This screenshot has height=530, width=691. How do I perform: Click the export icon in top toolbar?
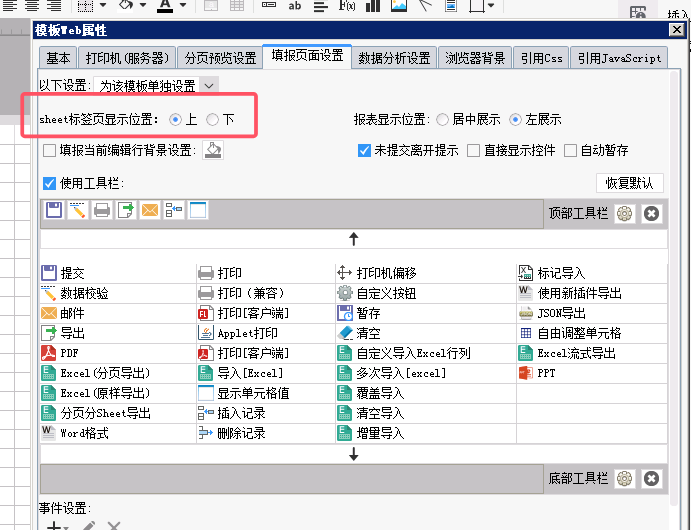(x=126, y=210)
